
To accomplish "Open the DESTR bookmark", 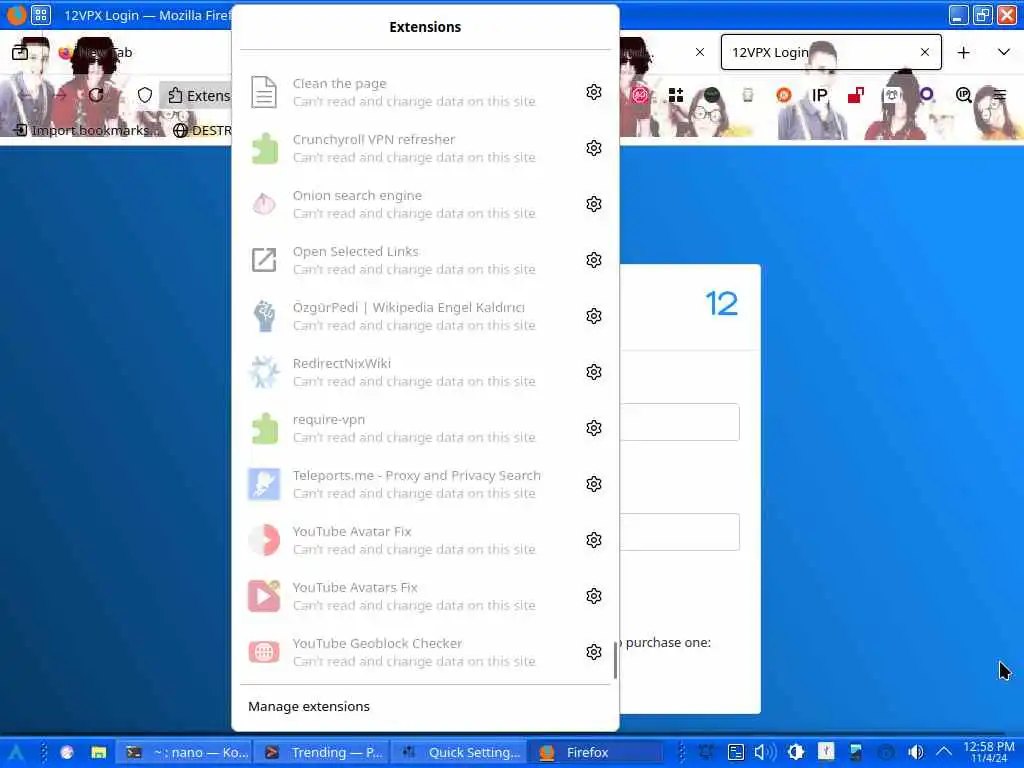I will 202,130.
